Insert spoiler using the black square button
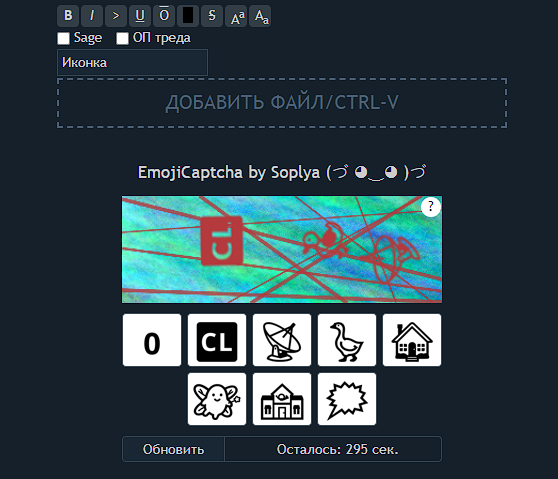 coord(188,16)
